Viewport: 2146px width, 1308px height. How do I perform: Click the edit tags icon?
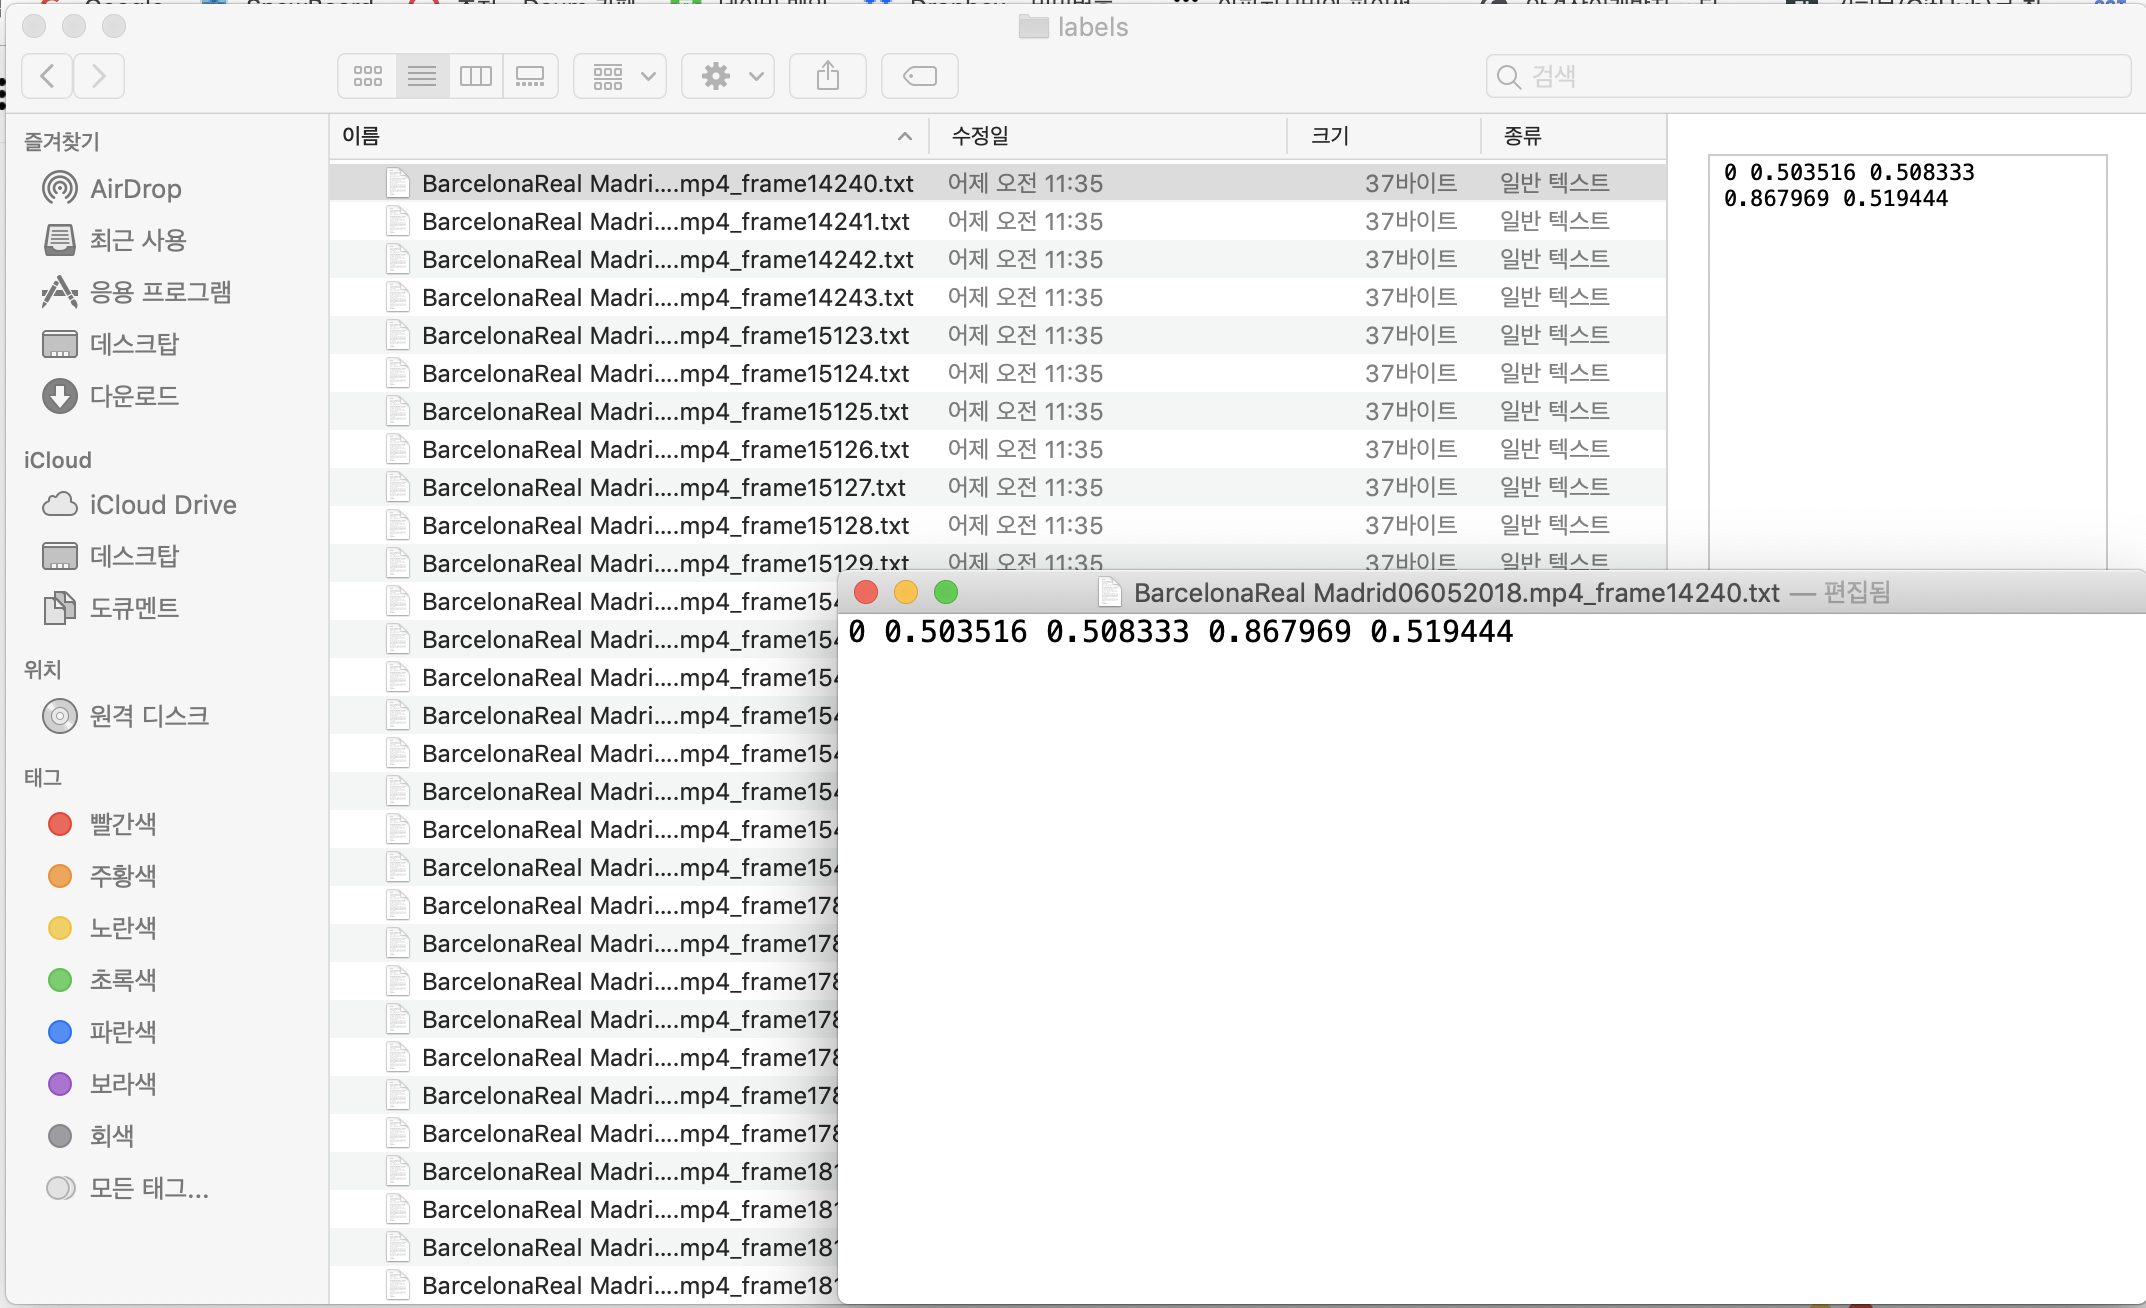(920, 77)
